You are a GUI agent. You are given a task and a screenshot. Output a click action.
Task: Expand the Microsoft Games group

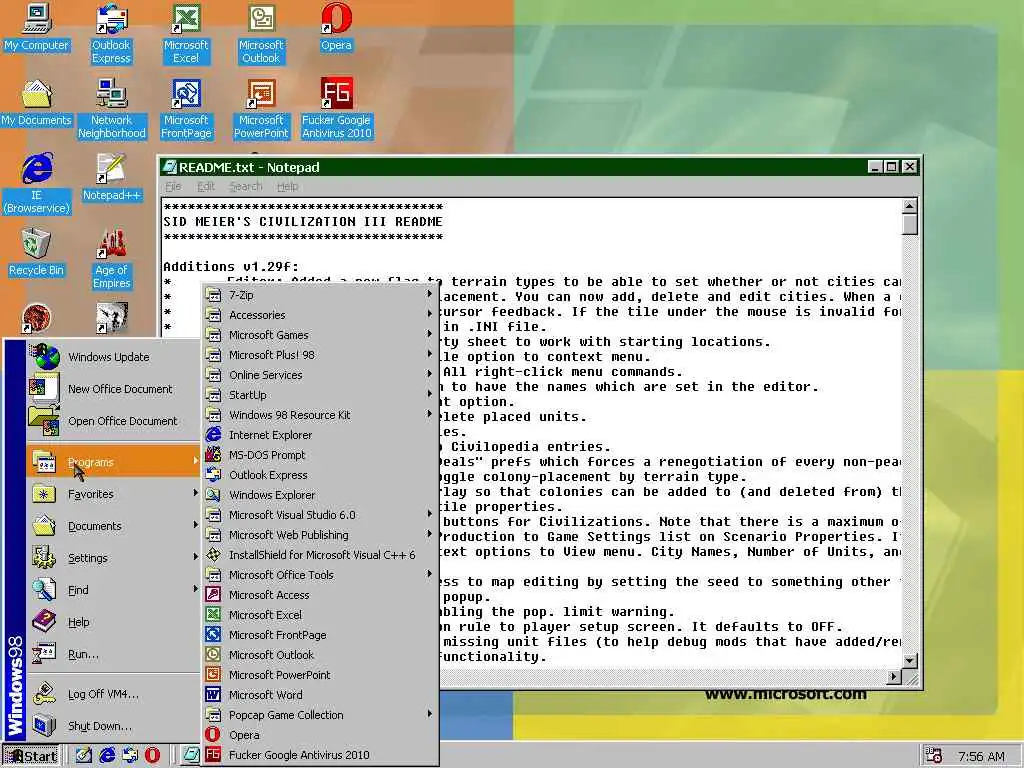coord(319,335)
